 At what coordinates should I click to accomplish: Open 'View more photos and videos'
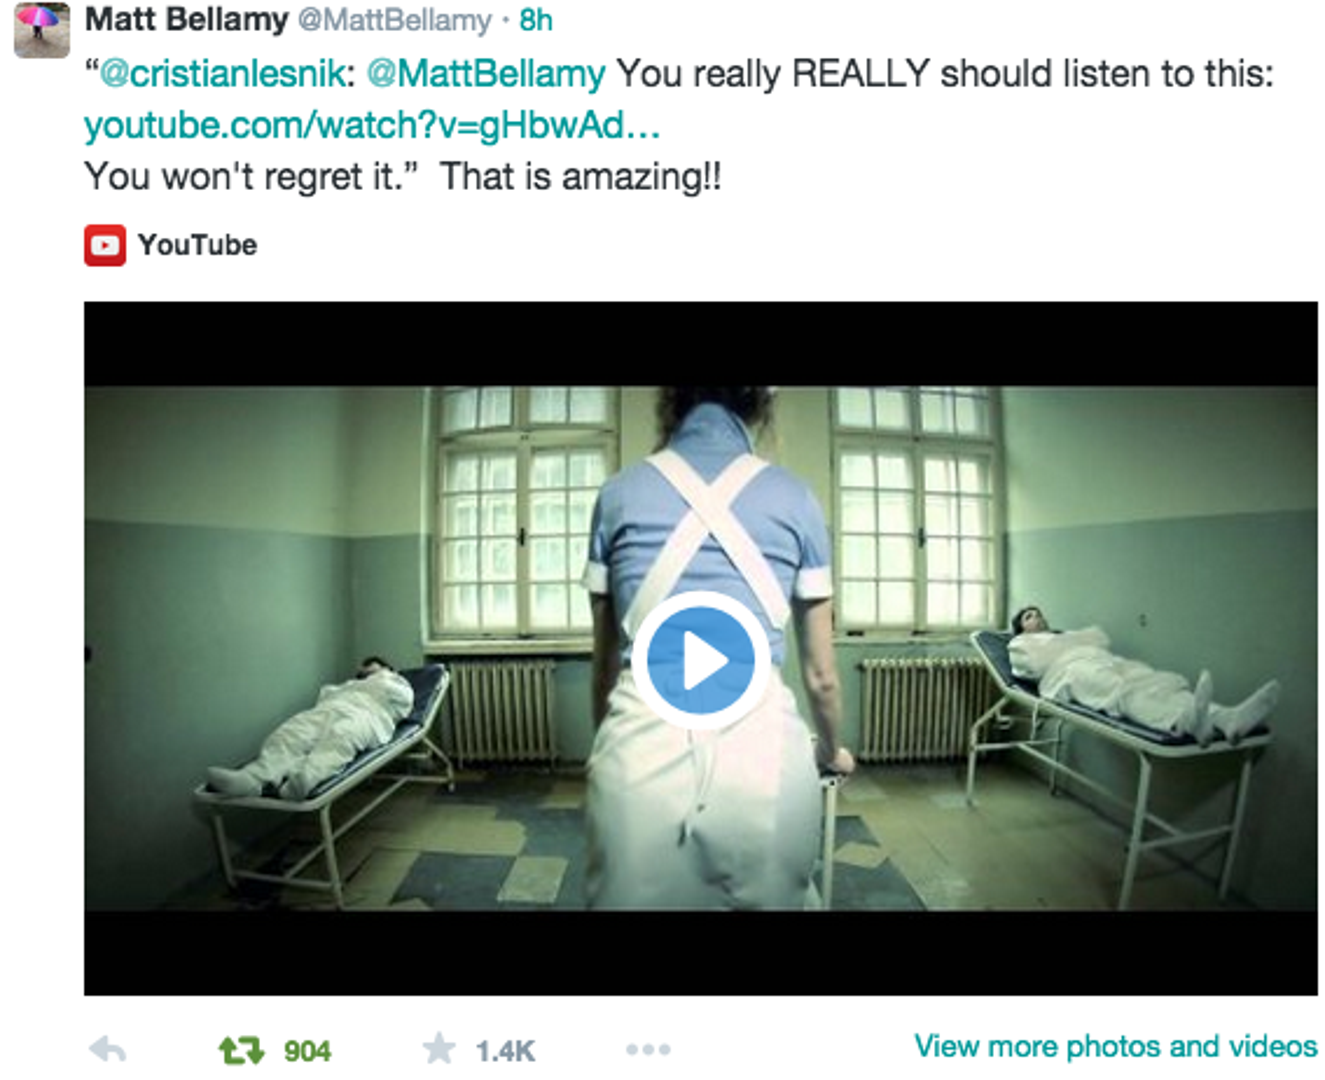coord(1116,1046)
